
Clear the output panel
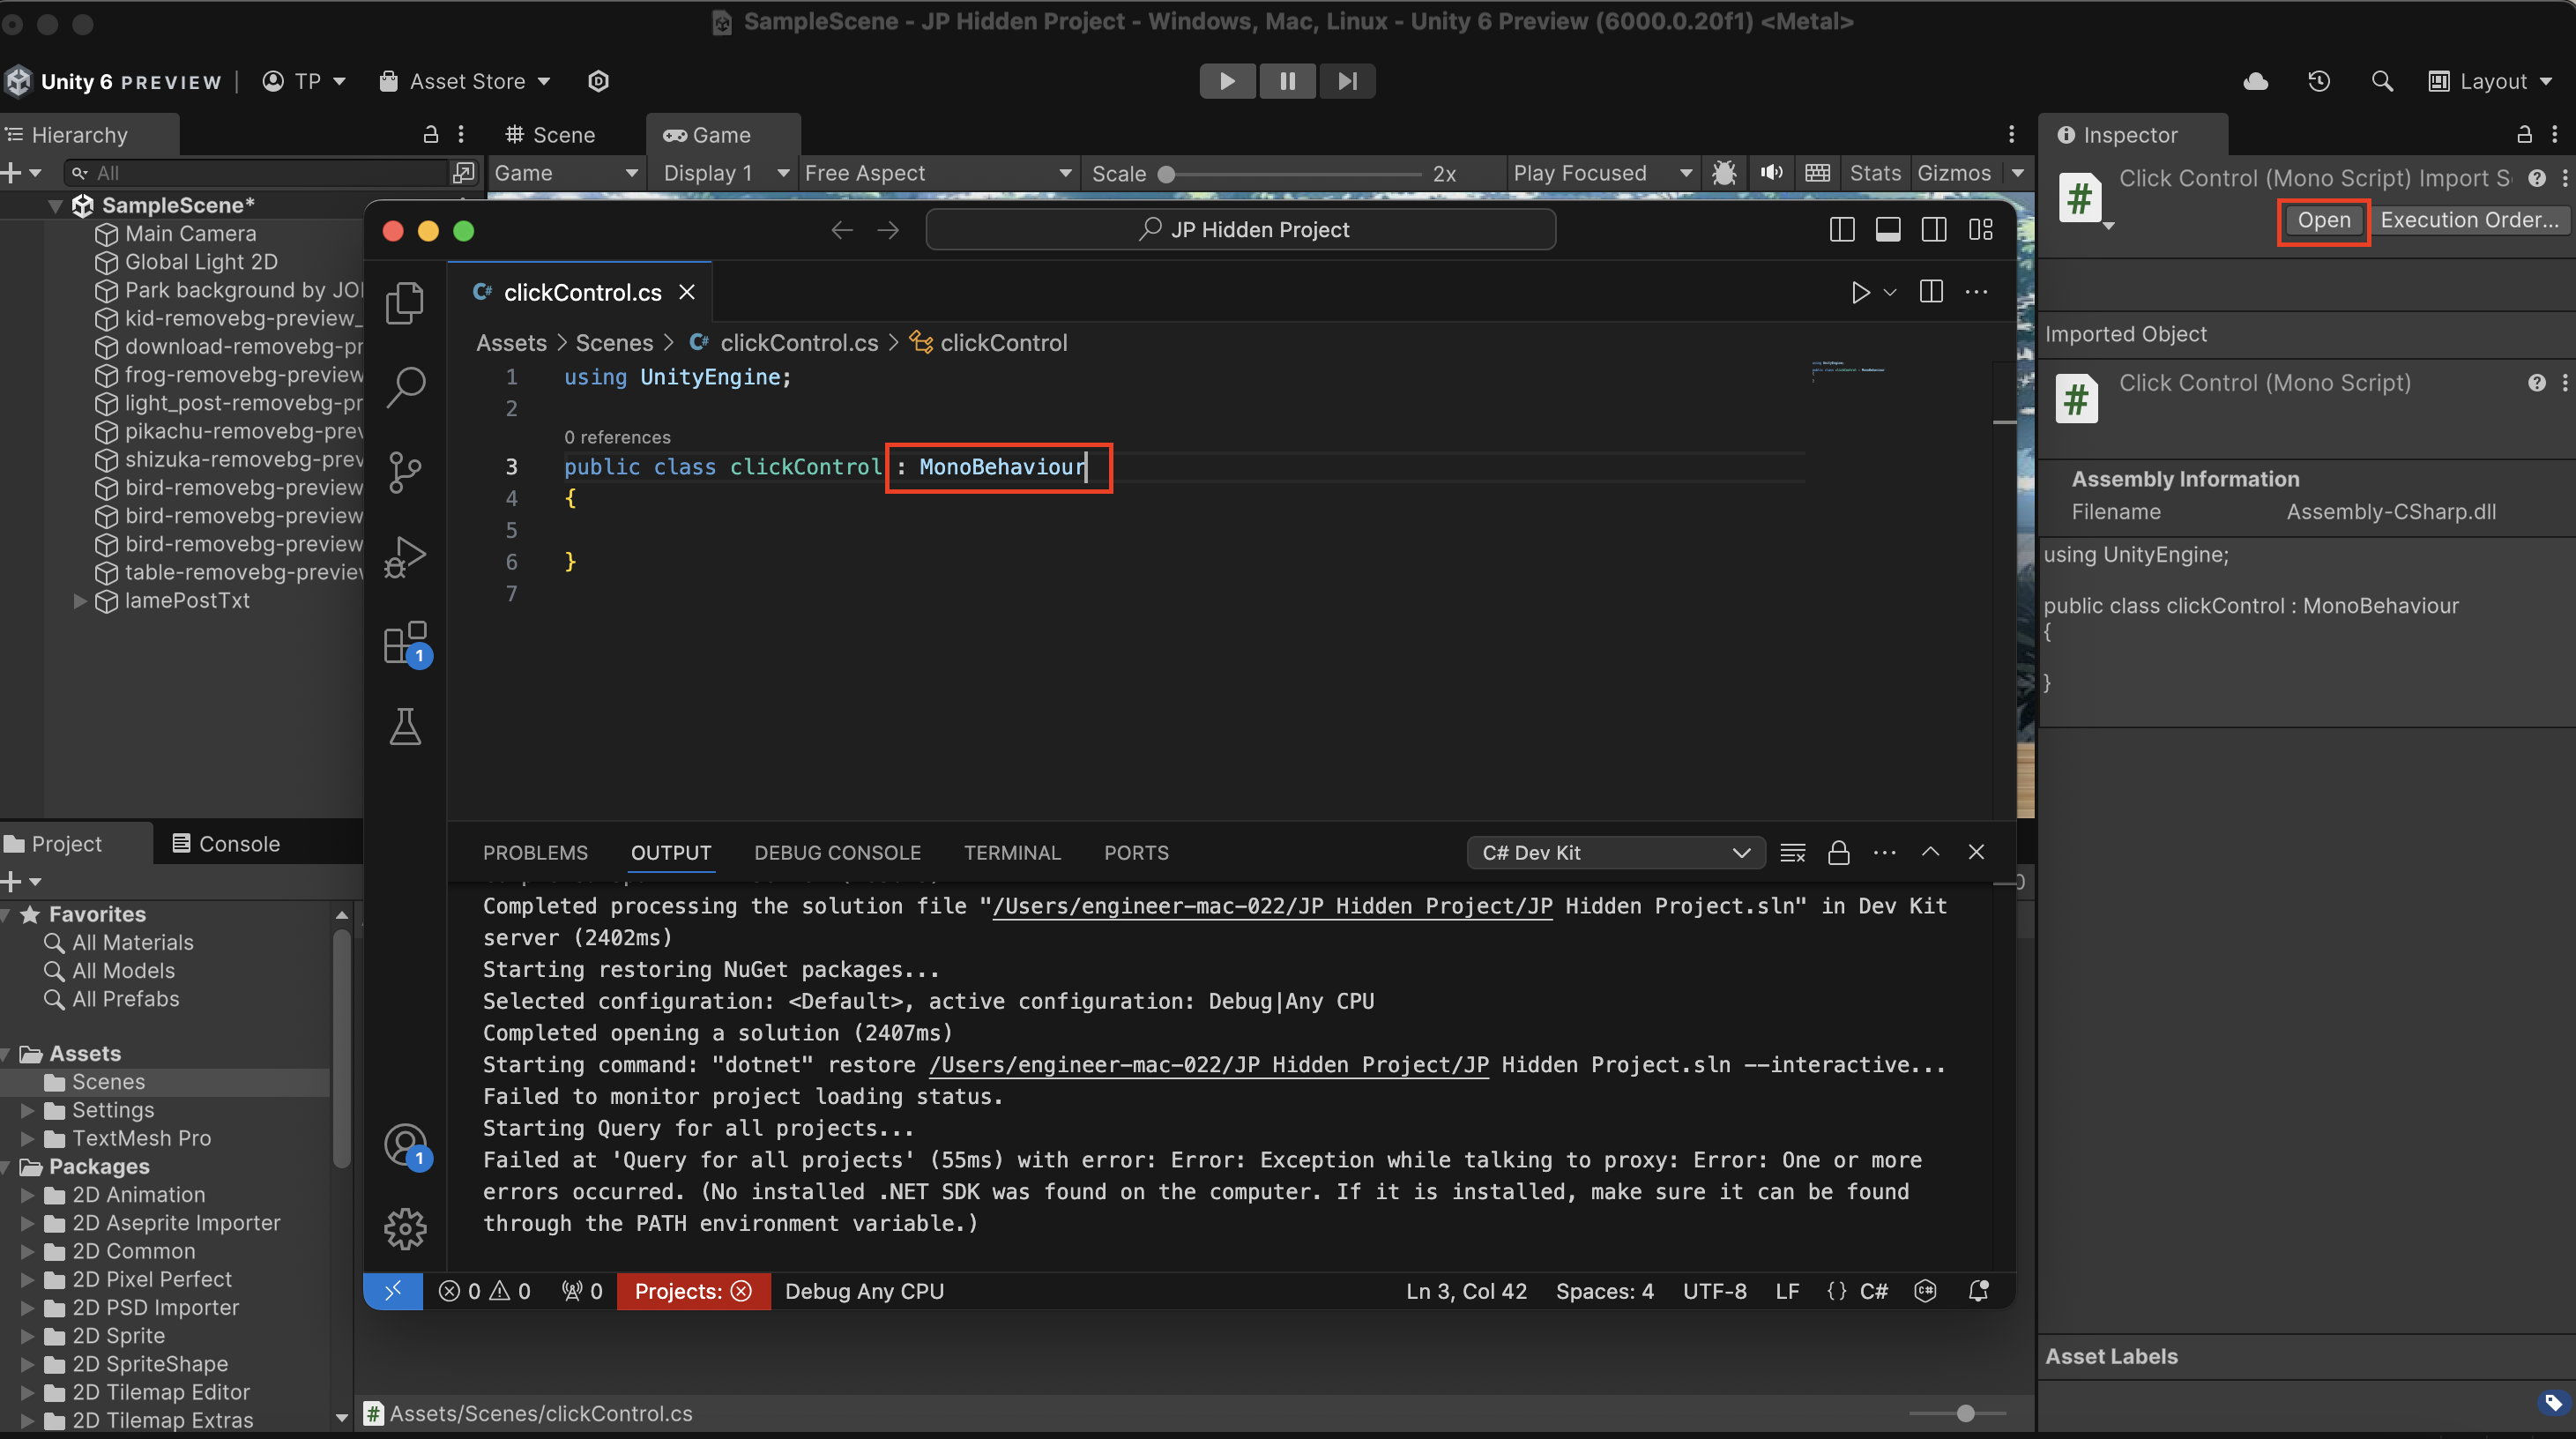1793,853
